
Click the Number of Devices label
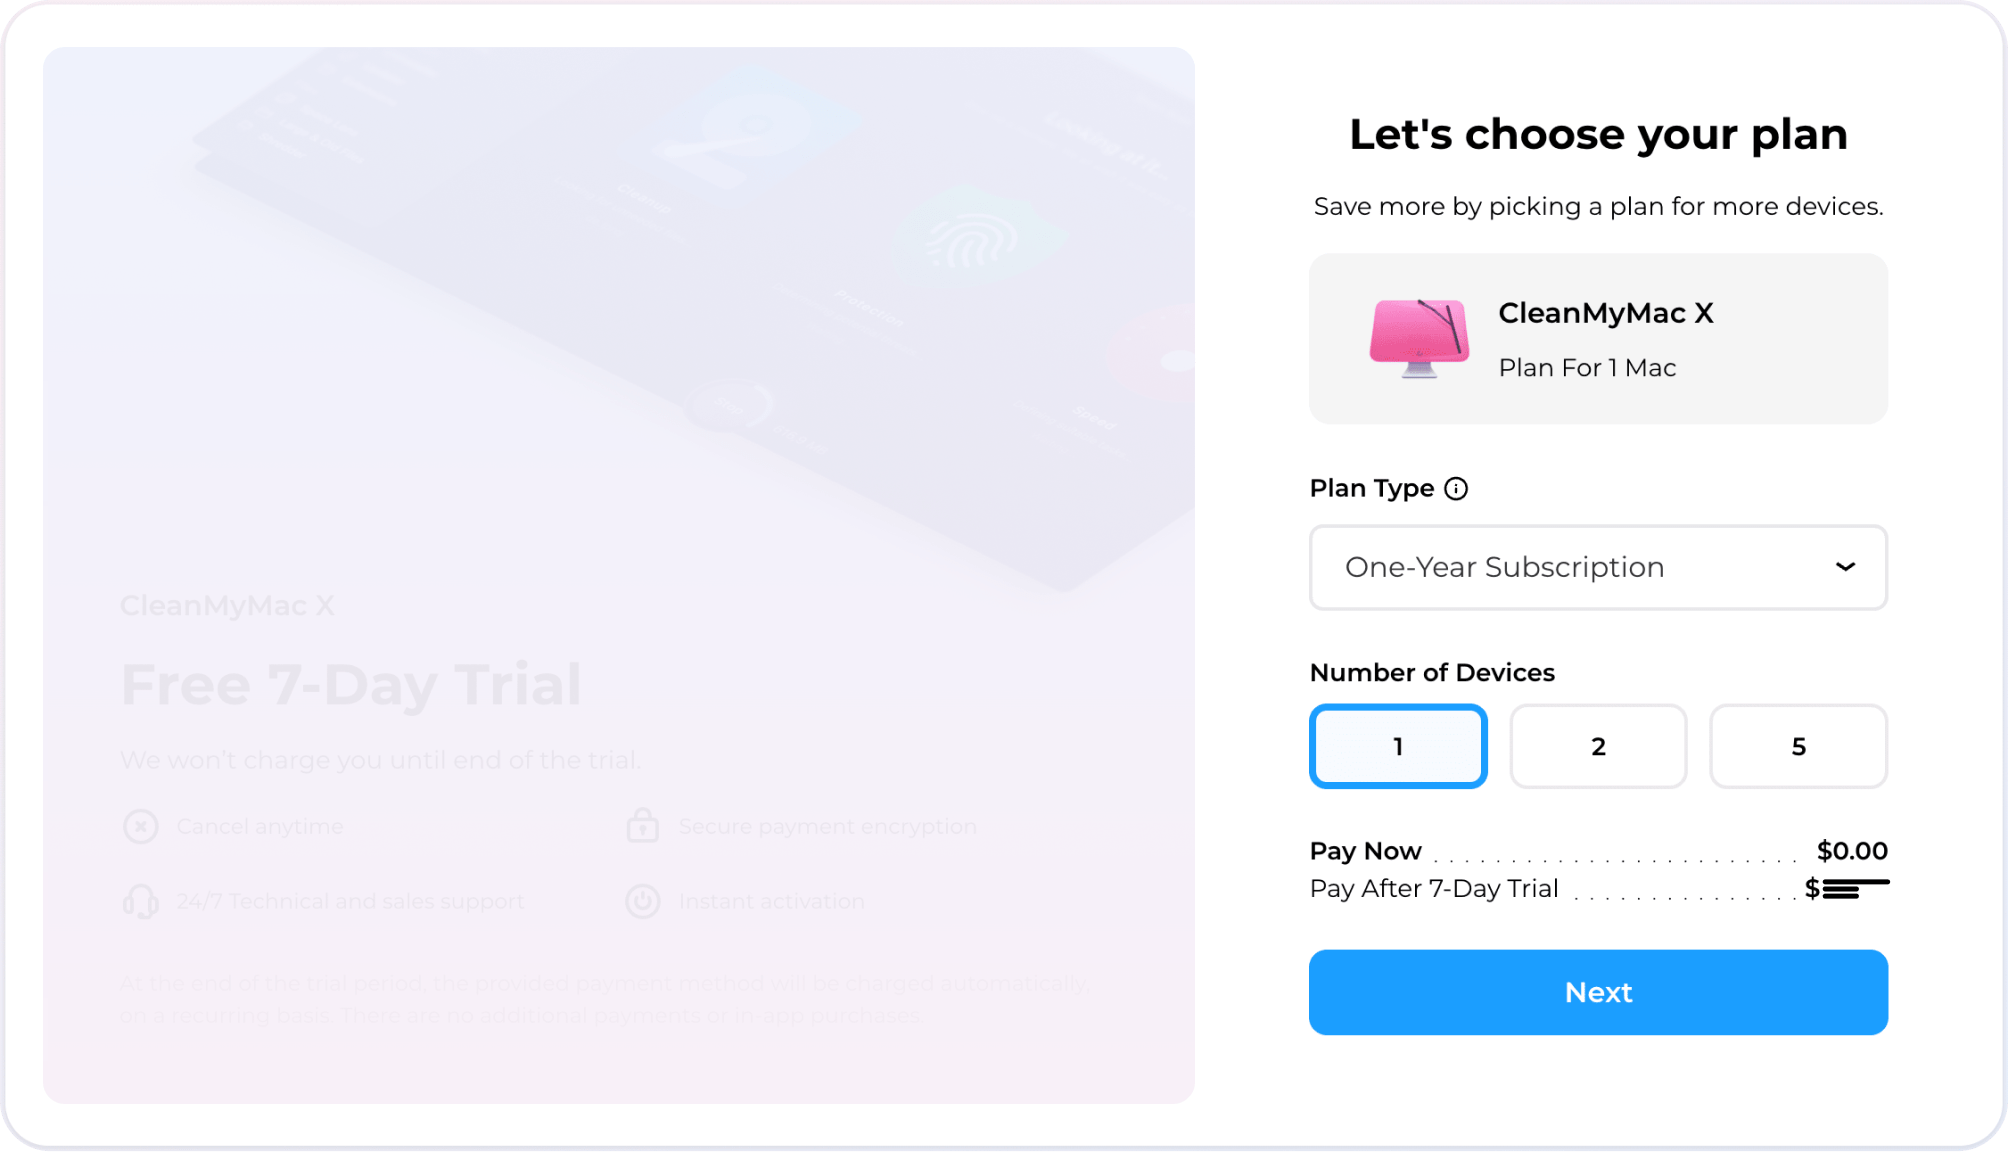(1432, 672)
